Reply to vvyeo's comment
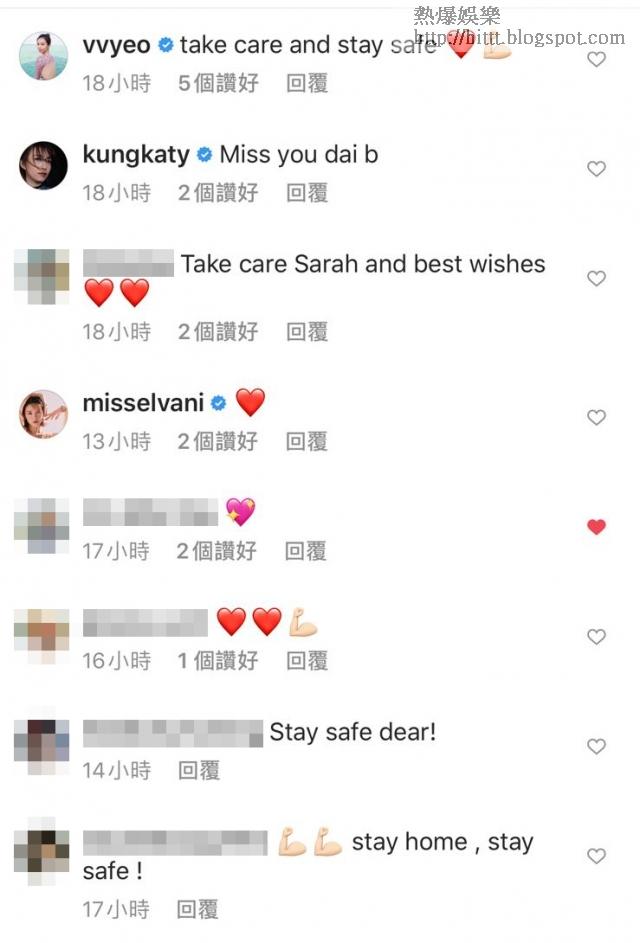Image resolution: width=640 pixels, height=943 pixels. [x=307, y=83]
